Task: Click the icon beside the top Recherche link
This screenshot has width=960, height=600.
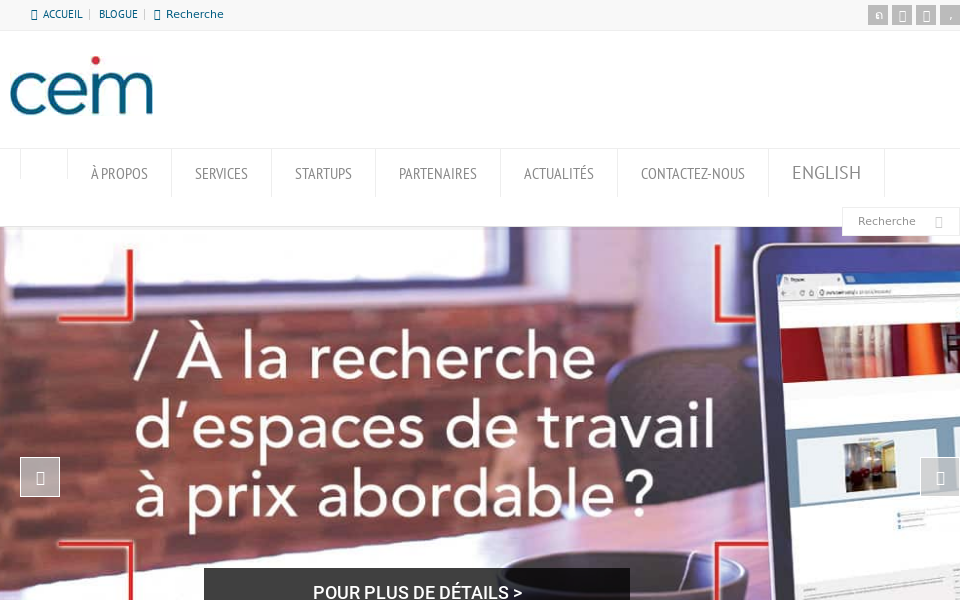Action: click(157, 15)
